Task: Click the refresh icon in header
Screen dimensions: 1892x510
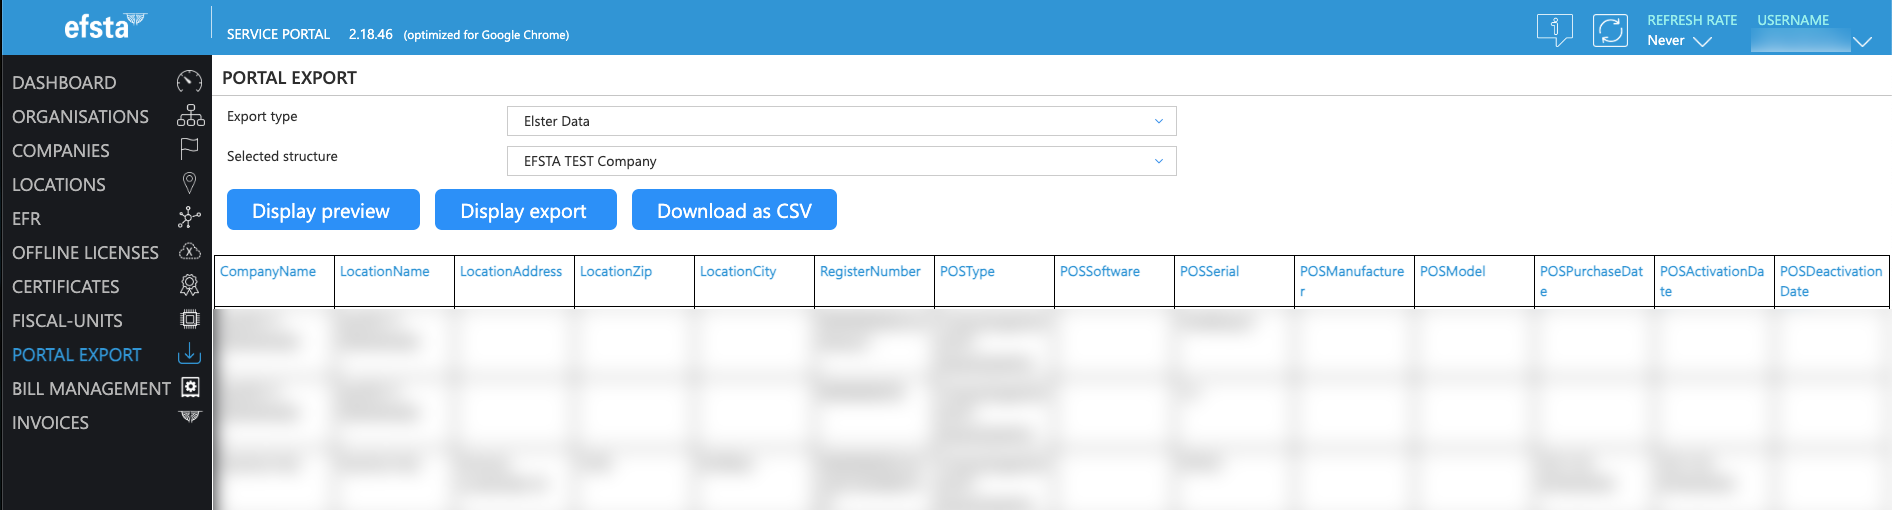Action: tap(1610, 30)
